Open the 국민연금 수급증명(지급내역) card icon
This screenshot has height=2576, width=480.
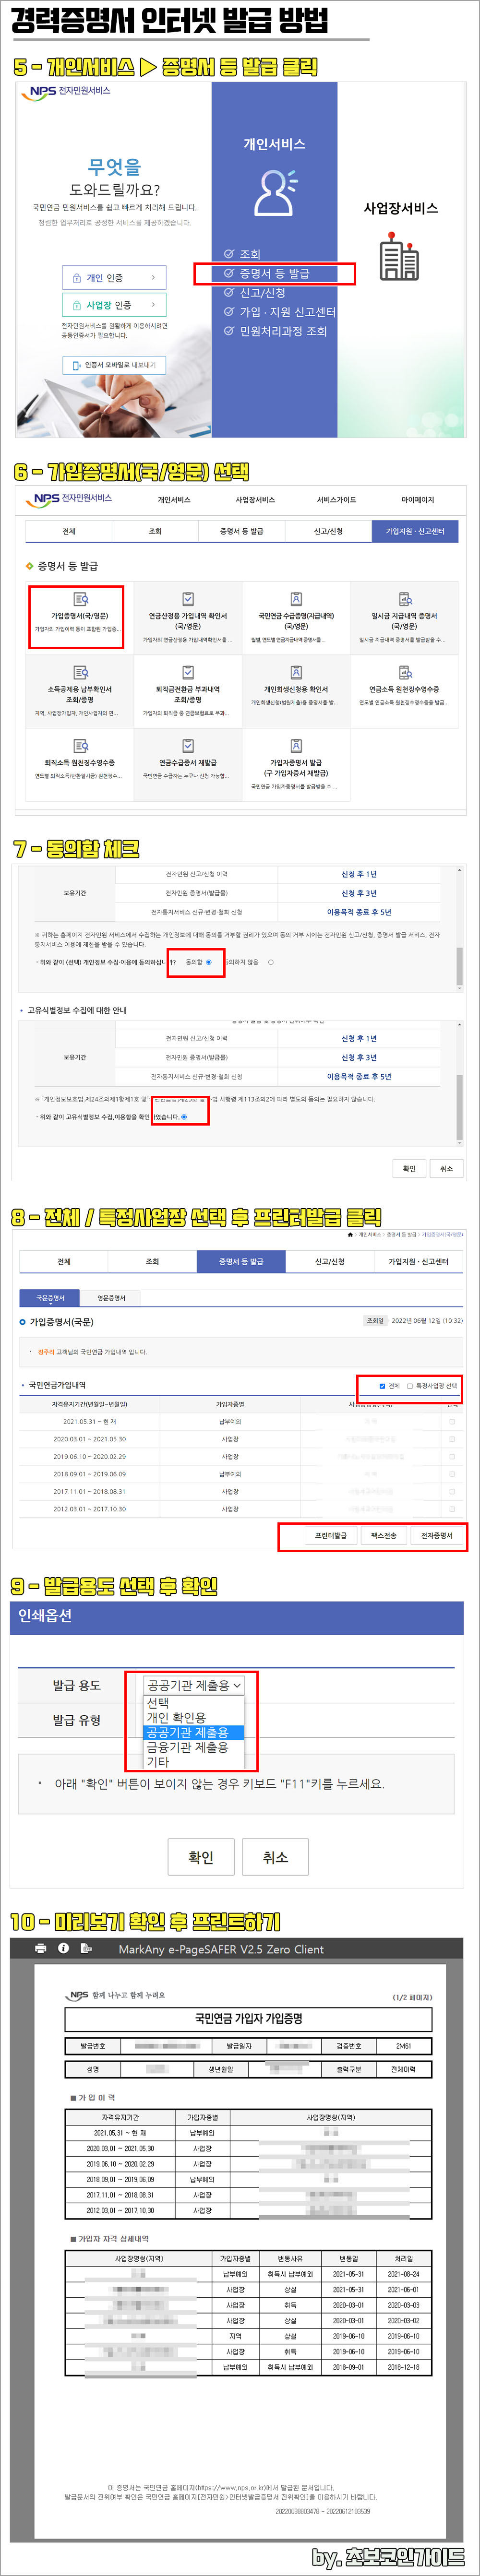pos(296,598)
